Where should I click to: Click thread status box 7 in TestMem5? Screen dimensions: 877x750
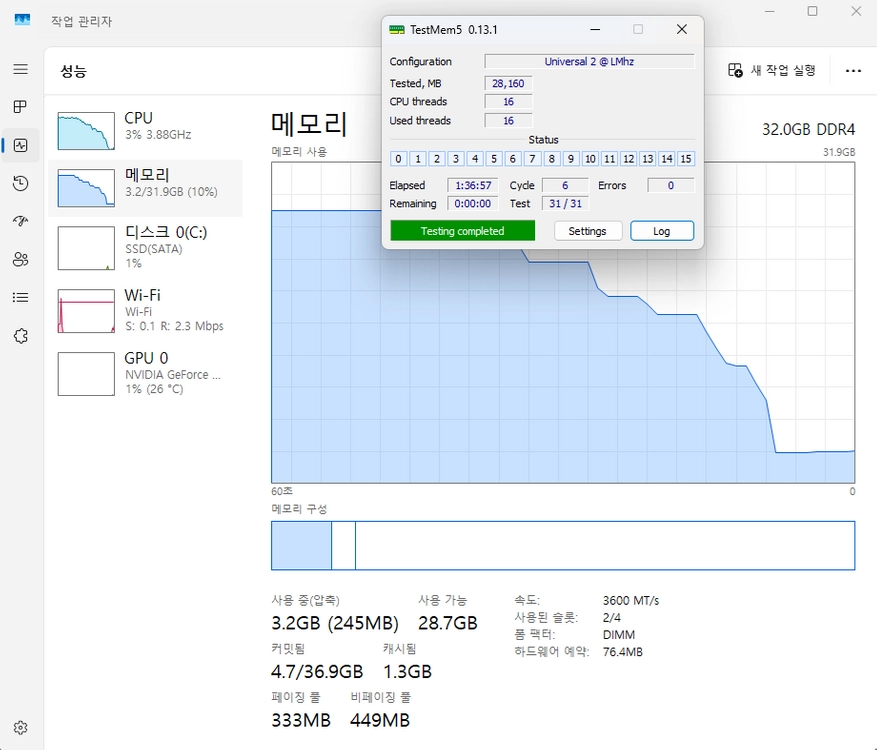[x=532, y=159]
